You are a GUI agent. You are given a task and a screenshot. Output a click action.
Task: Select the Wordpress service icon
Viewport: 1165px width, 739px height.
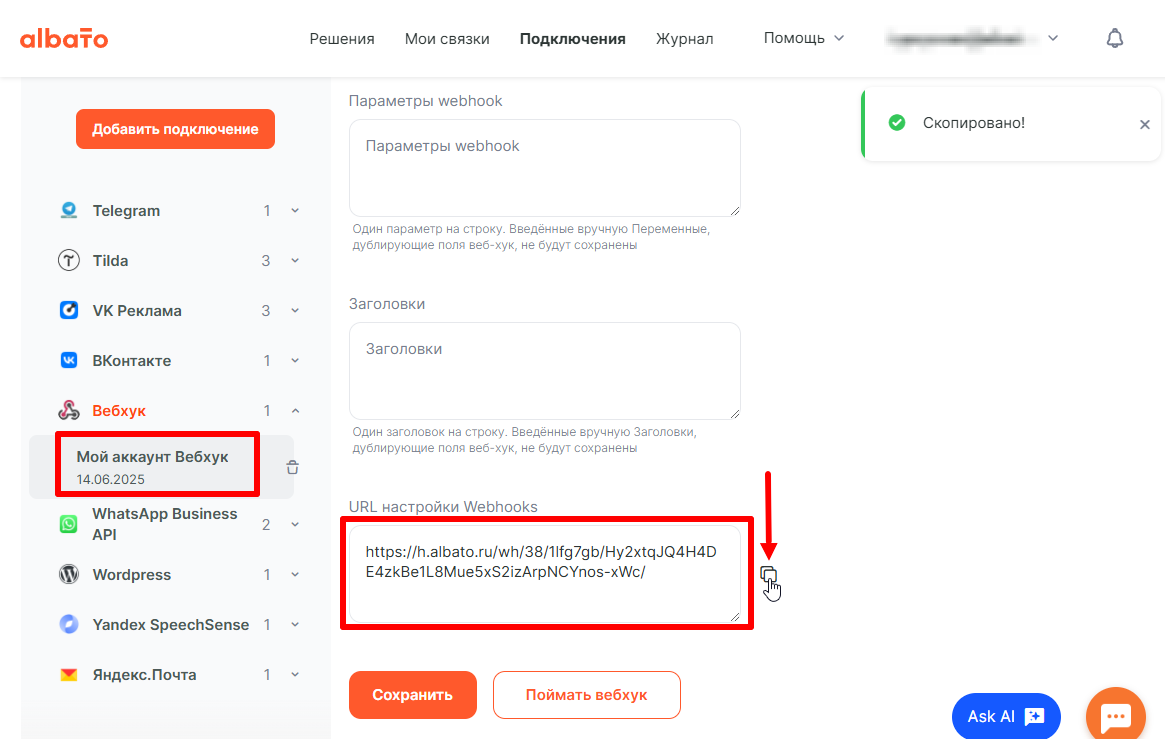(x=69, y=575)
